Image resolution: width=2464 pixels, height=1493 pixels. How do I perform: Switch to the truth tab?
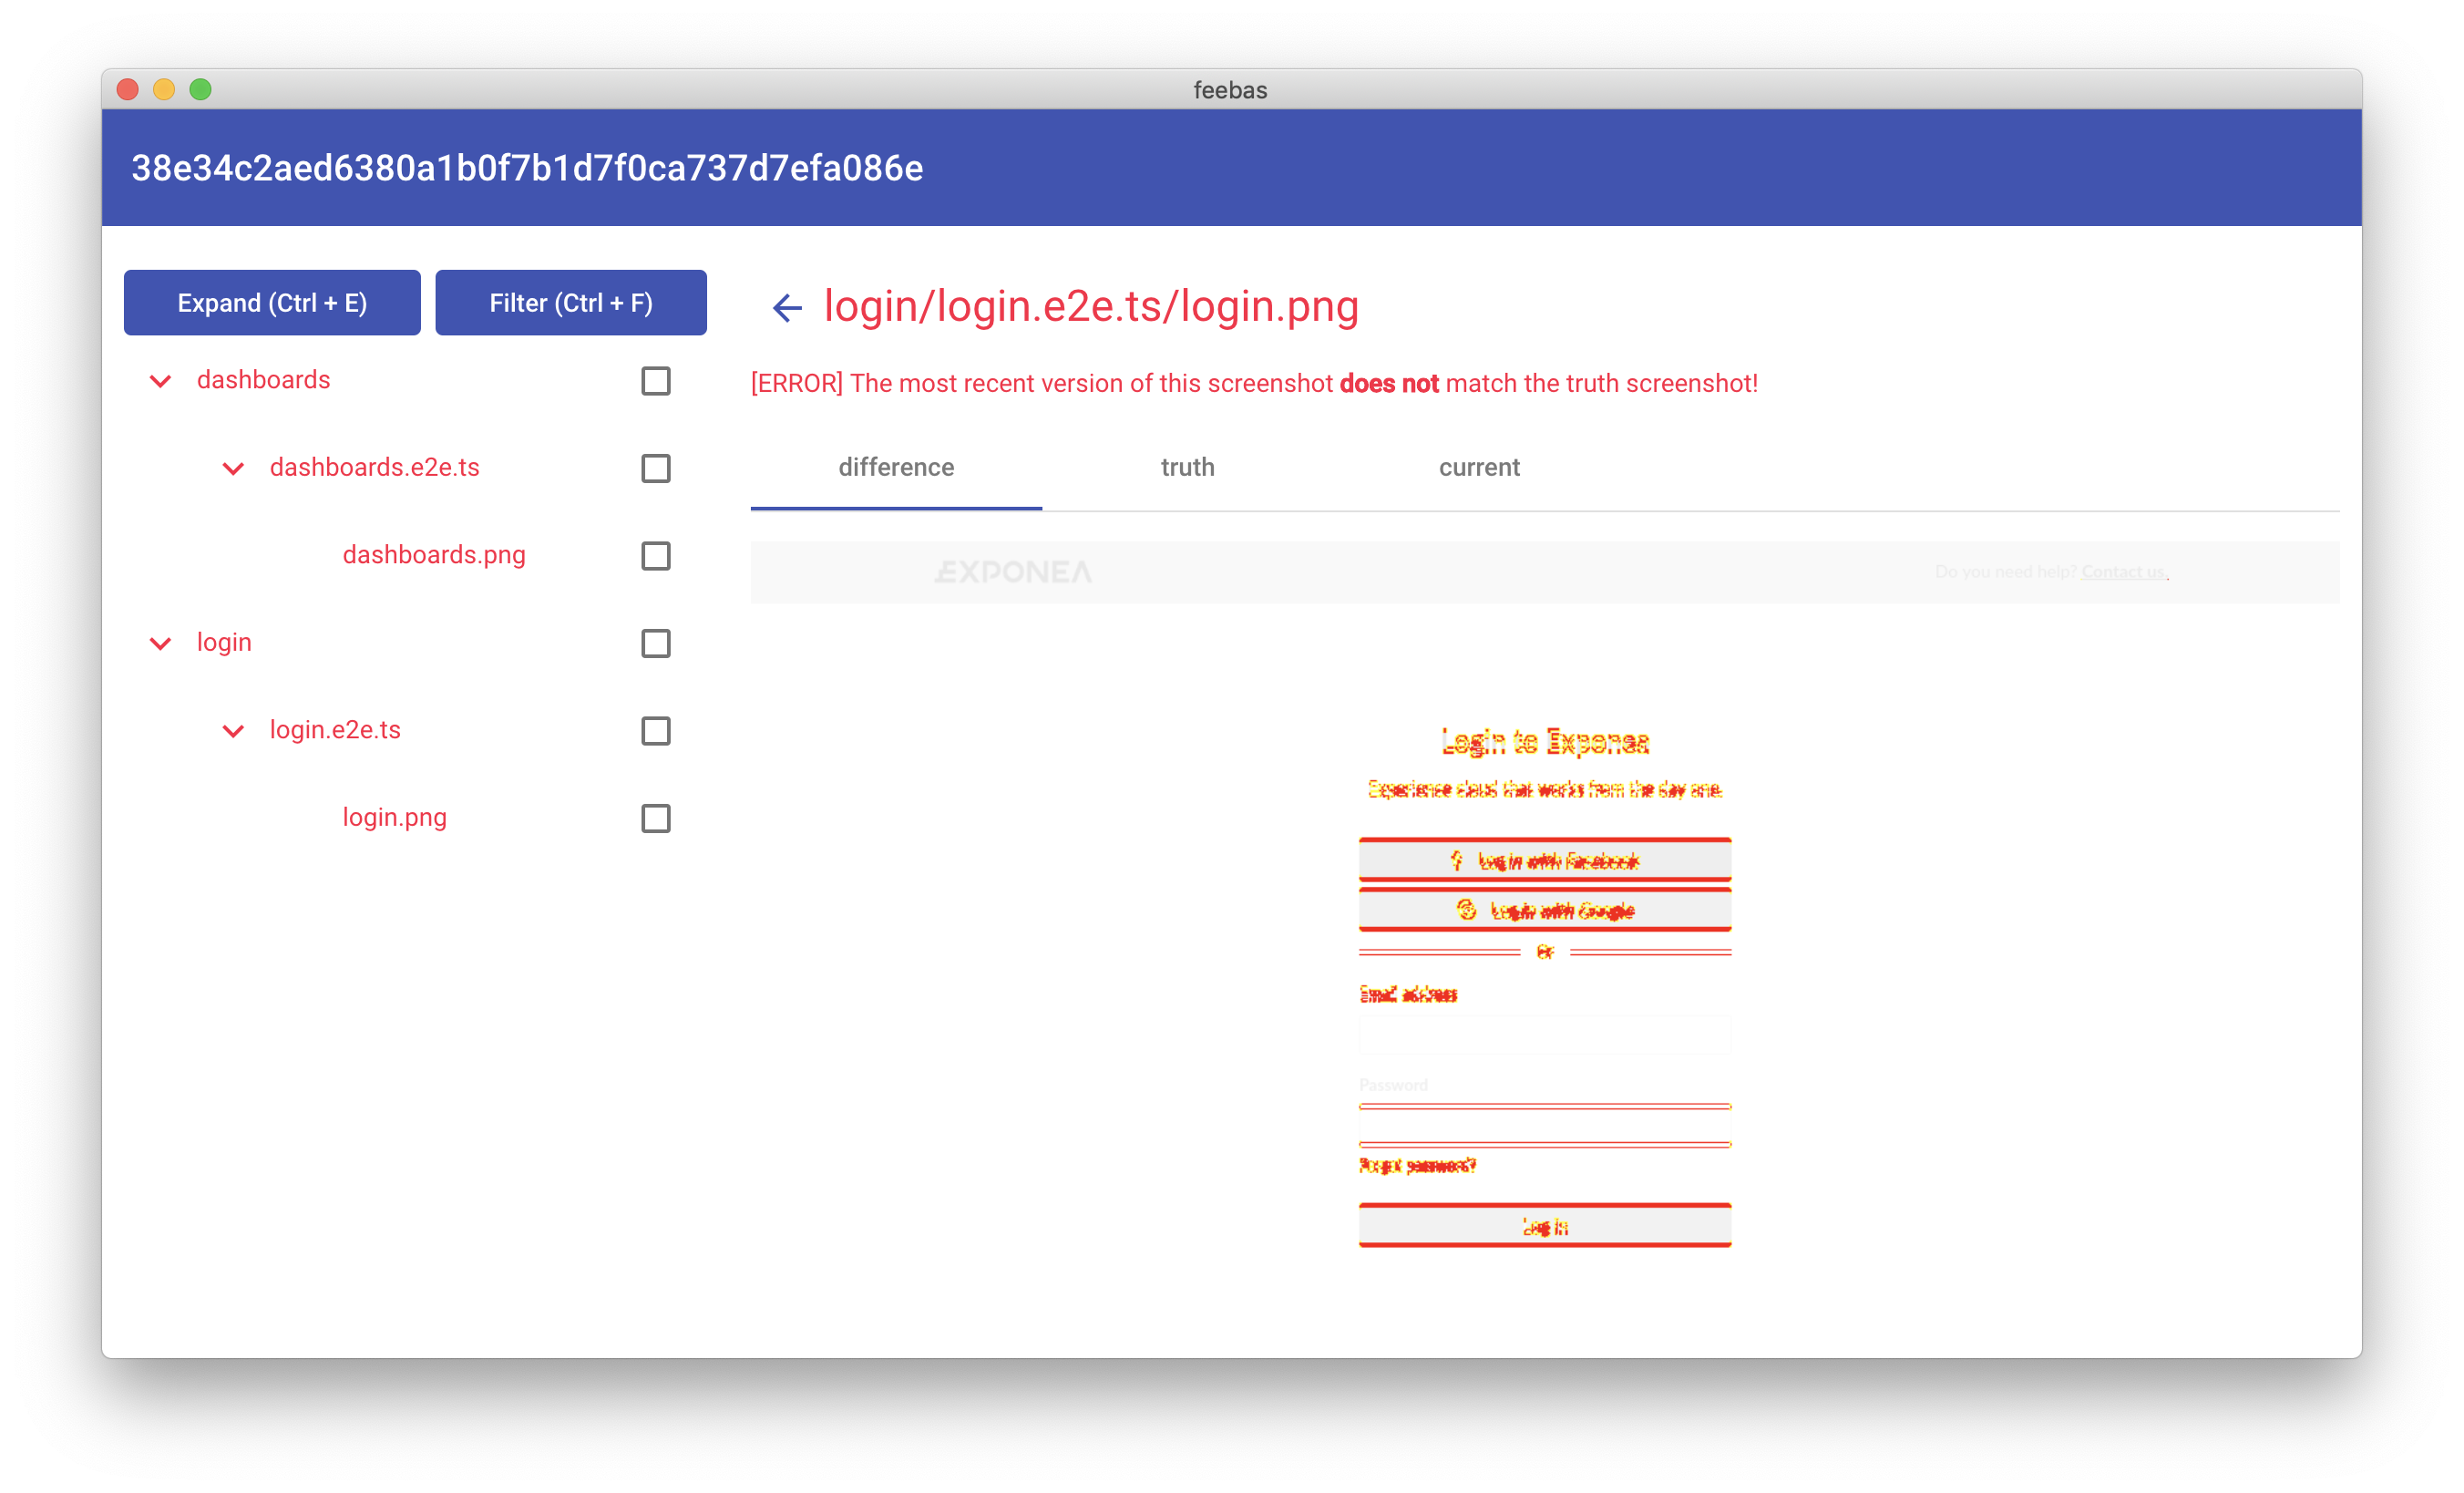(x=1187, y=467)
